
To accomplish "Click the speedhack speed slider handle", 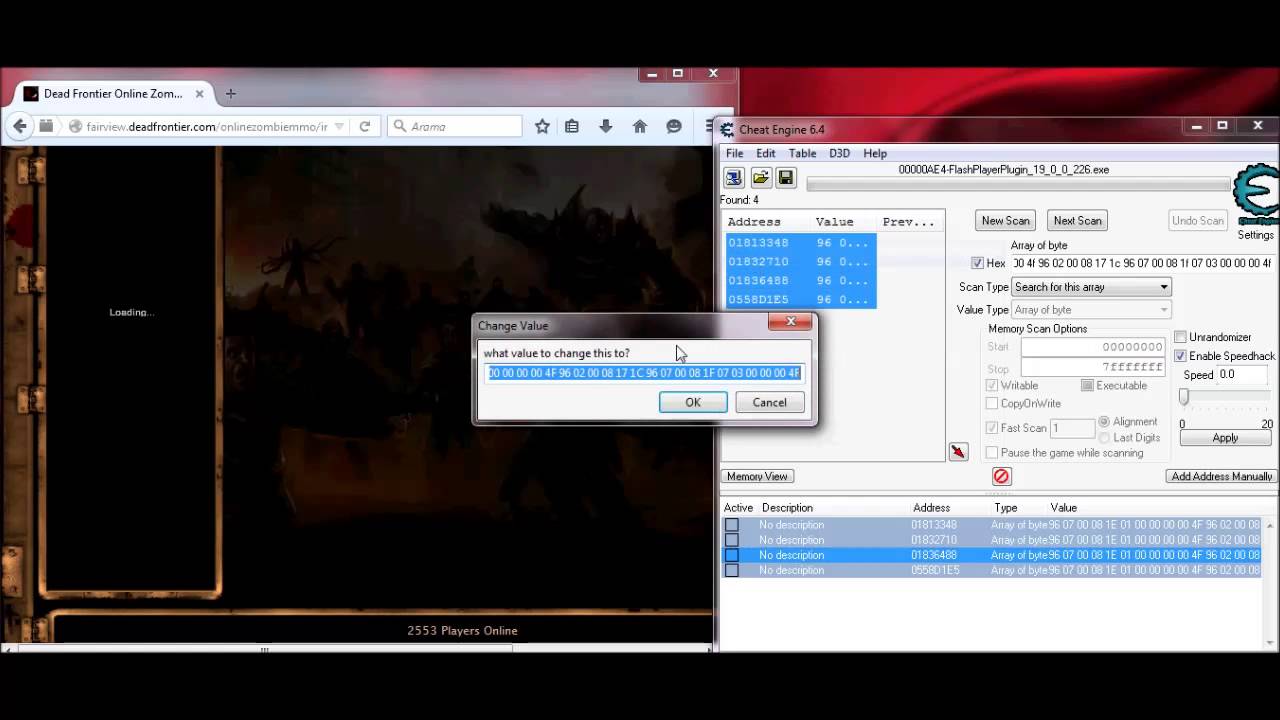I will pyautogui.click(x=1184, y=397).
